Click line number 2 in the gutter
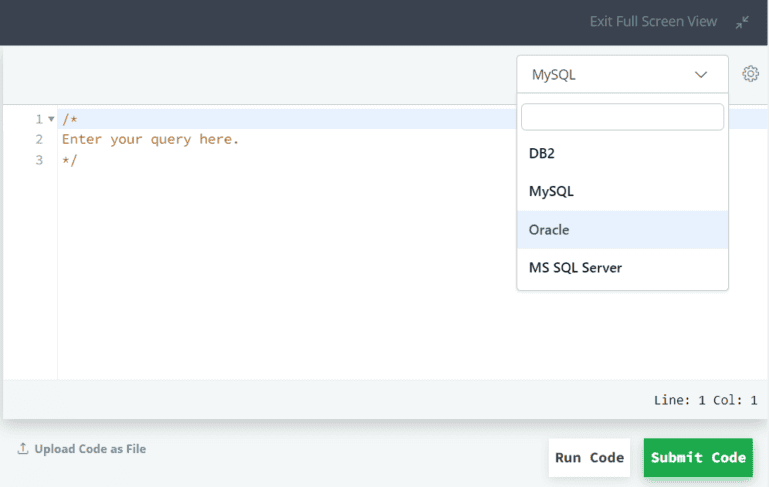 [39, 140]
